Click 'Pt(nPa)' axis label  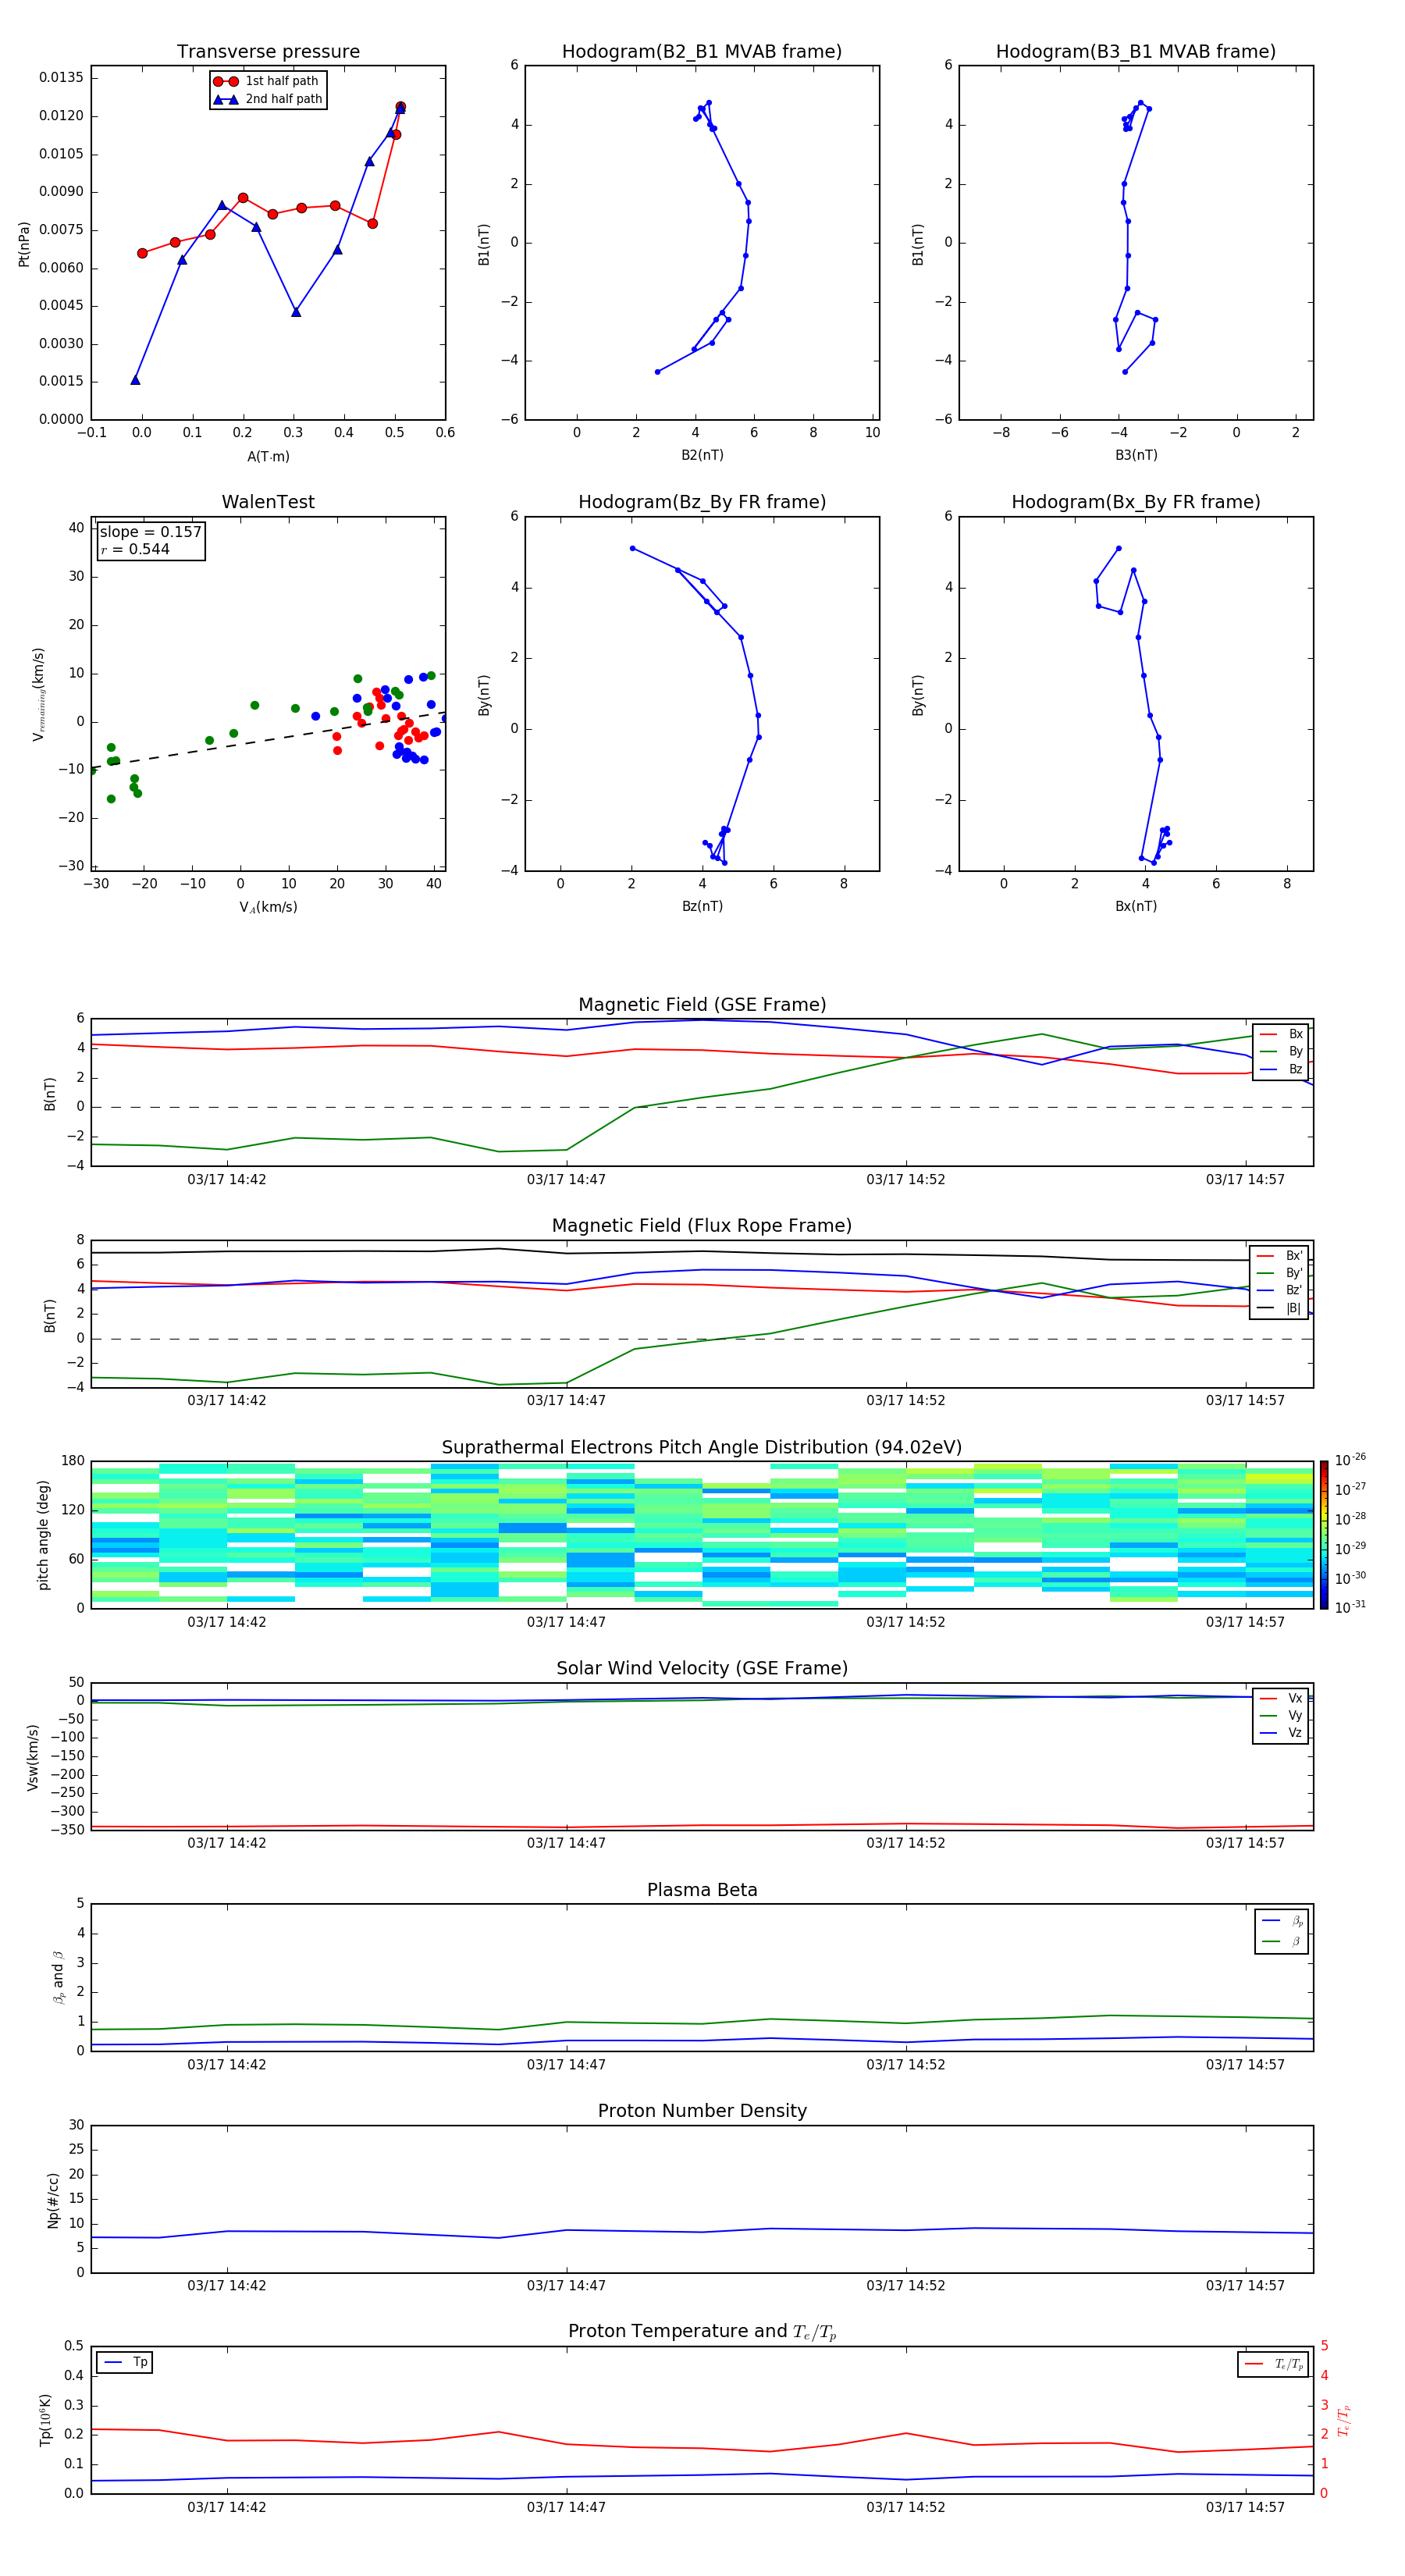point(24,243)
